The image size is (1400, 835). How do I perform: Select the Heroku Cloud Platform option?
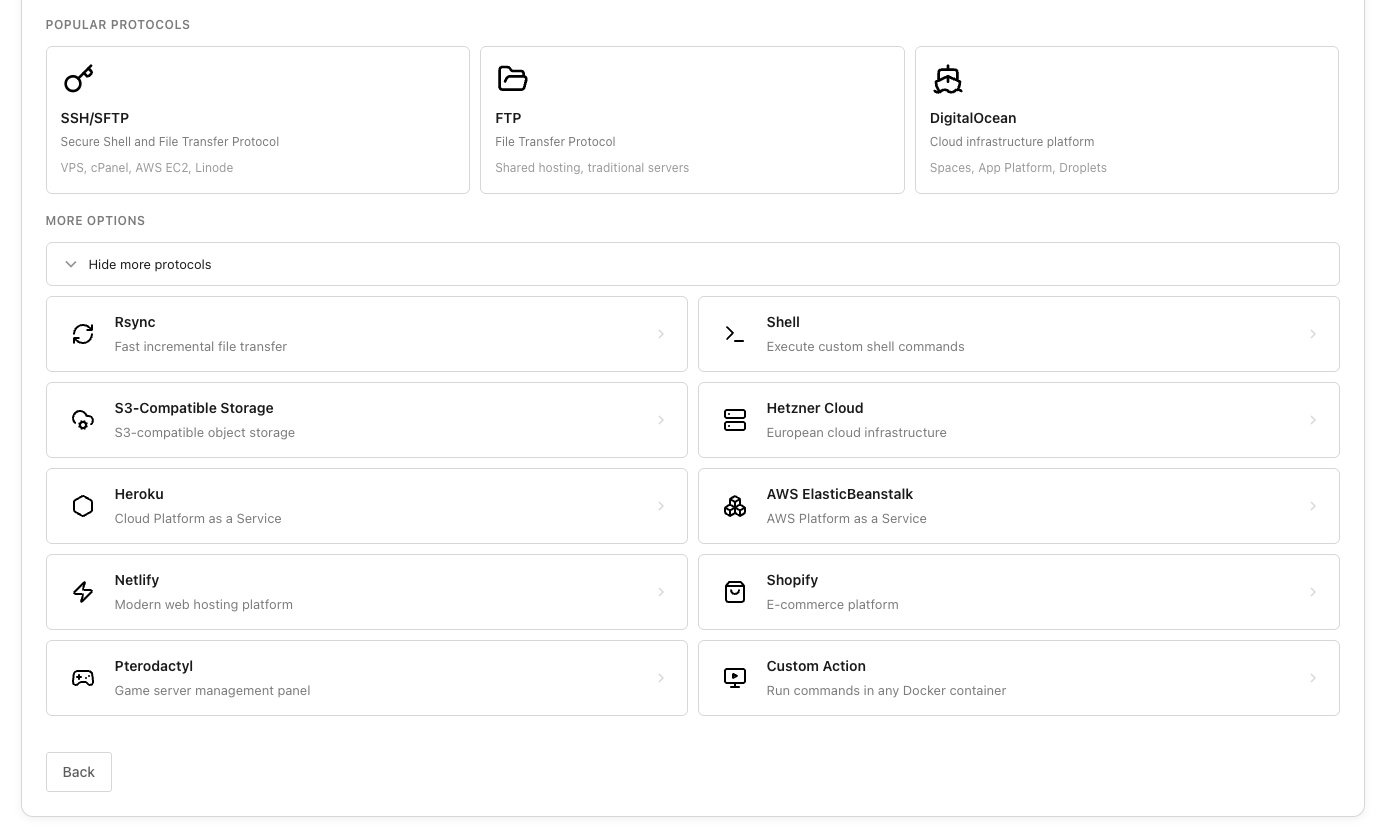point(366,505)
